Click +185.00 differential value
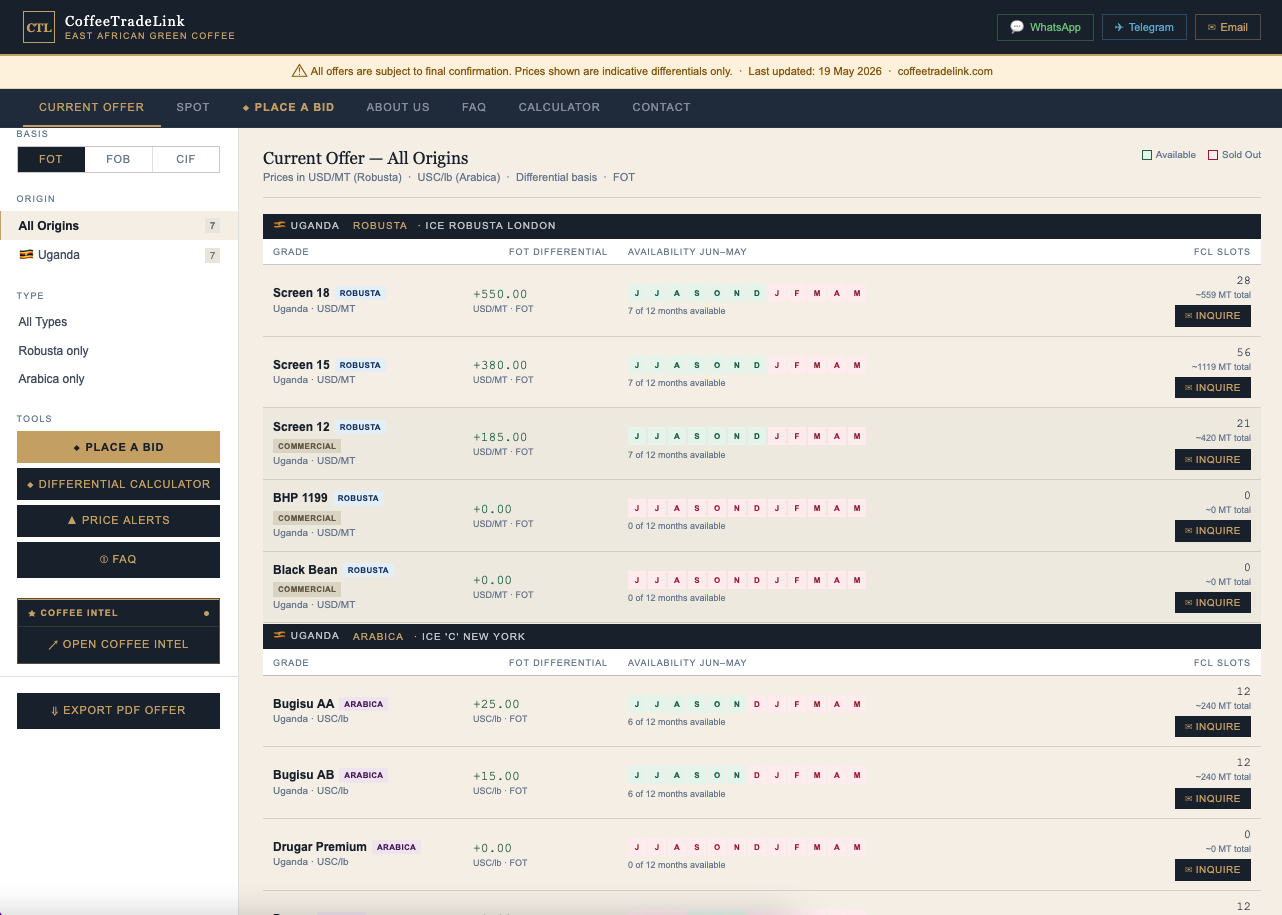This screenshot has width=1282, height=915. 500,437
